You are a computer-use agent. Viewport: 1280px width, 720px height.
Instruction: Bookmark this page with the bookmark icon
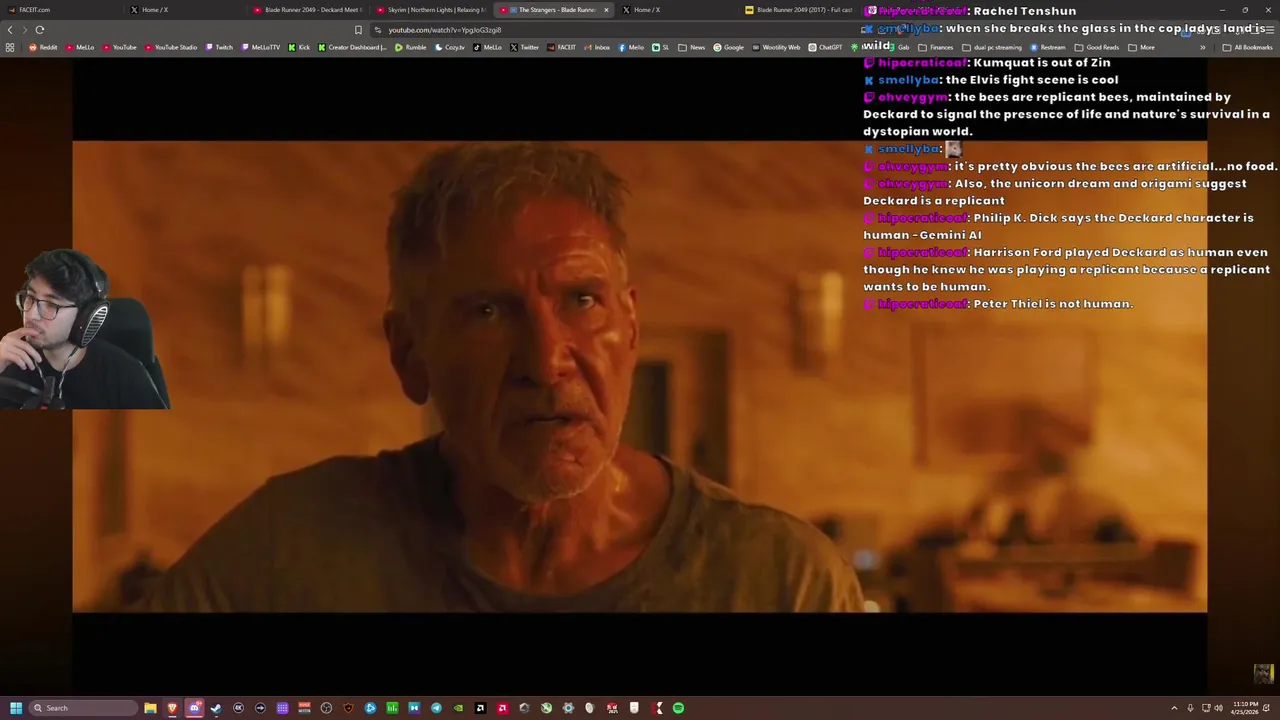(x=358, y=30)
